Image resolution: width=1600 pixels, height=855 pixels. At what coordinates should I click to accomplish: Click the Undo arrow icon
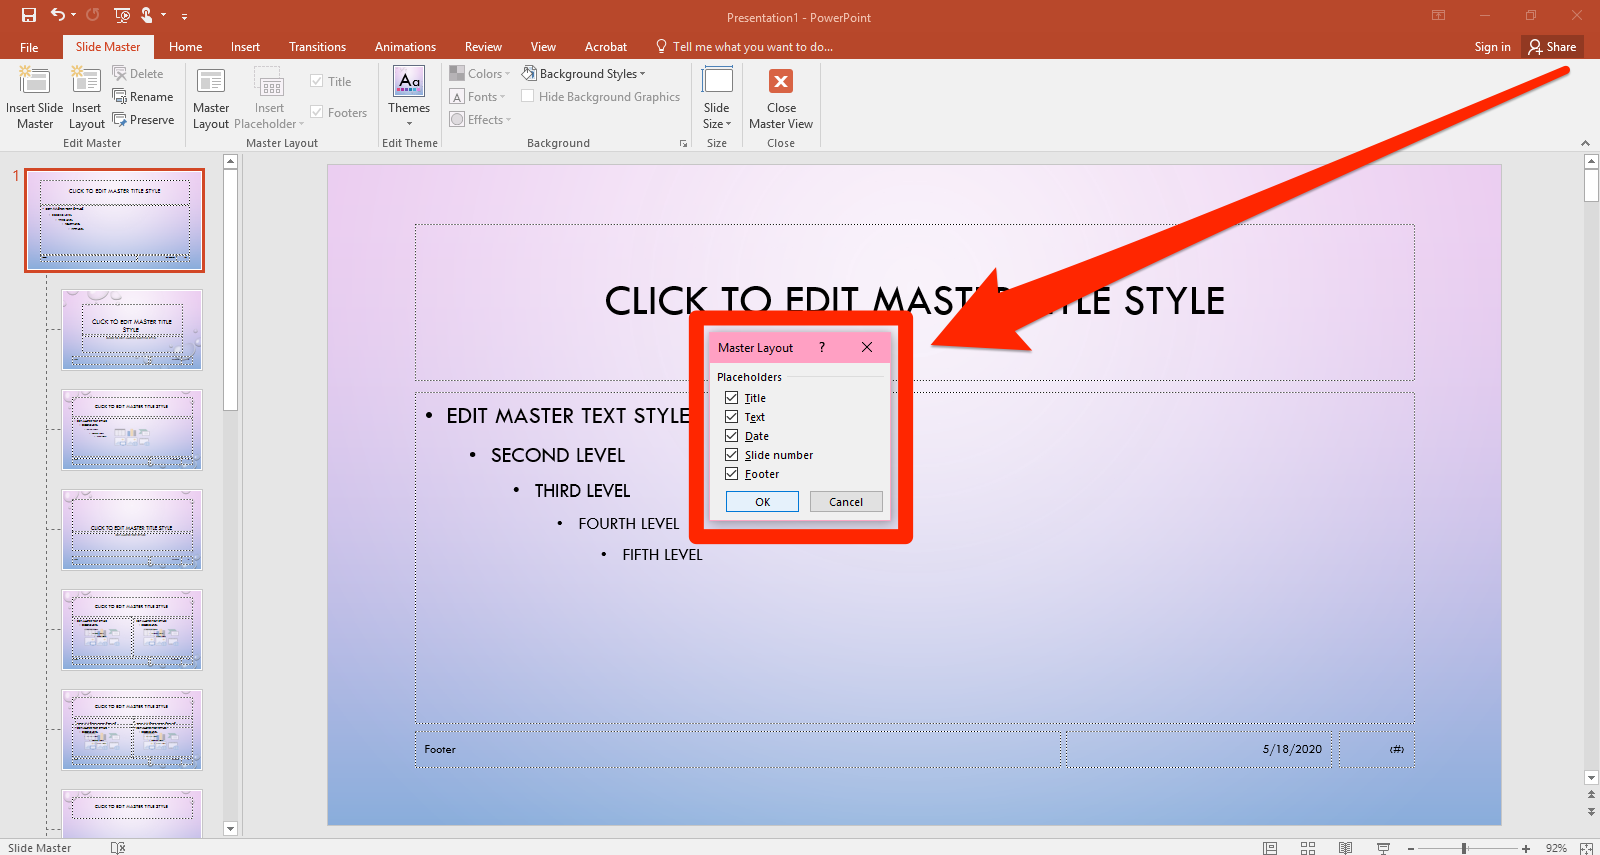(x=58, y=15)
